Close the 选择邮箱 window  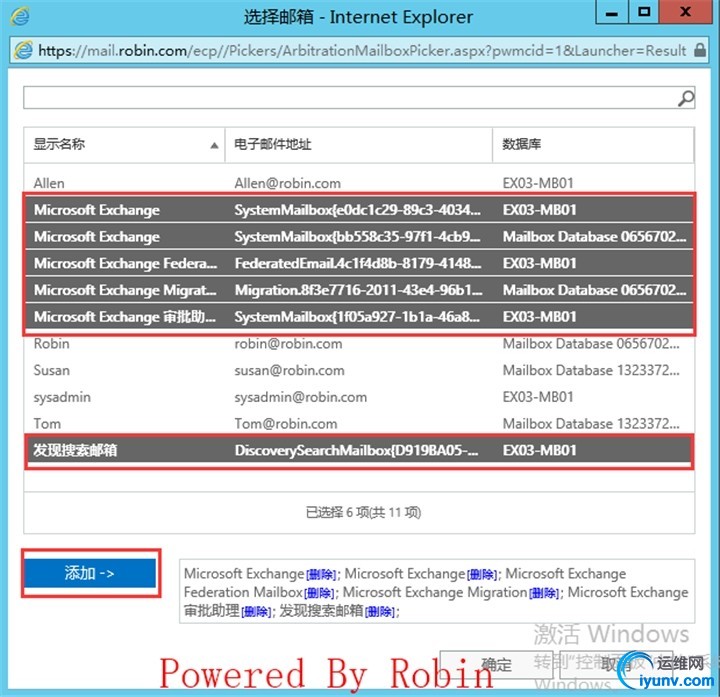(x=686, y=12)
